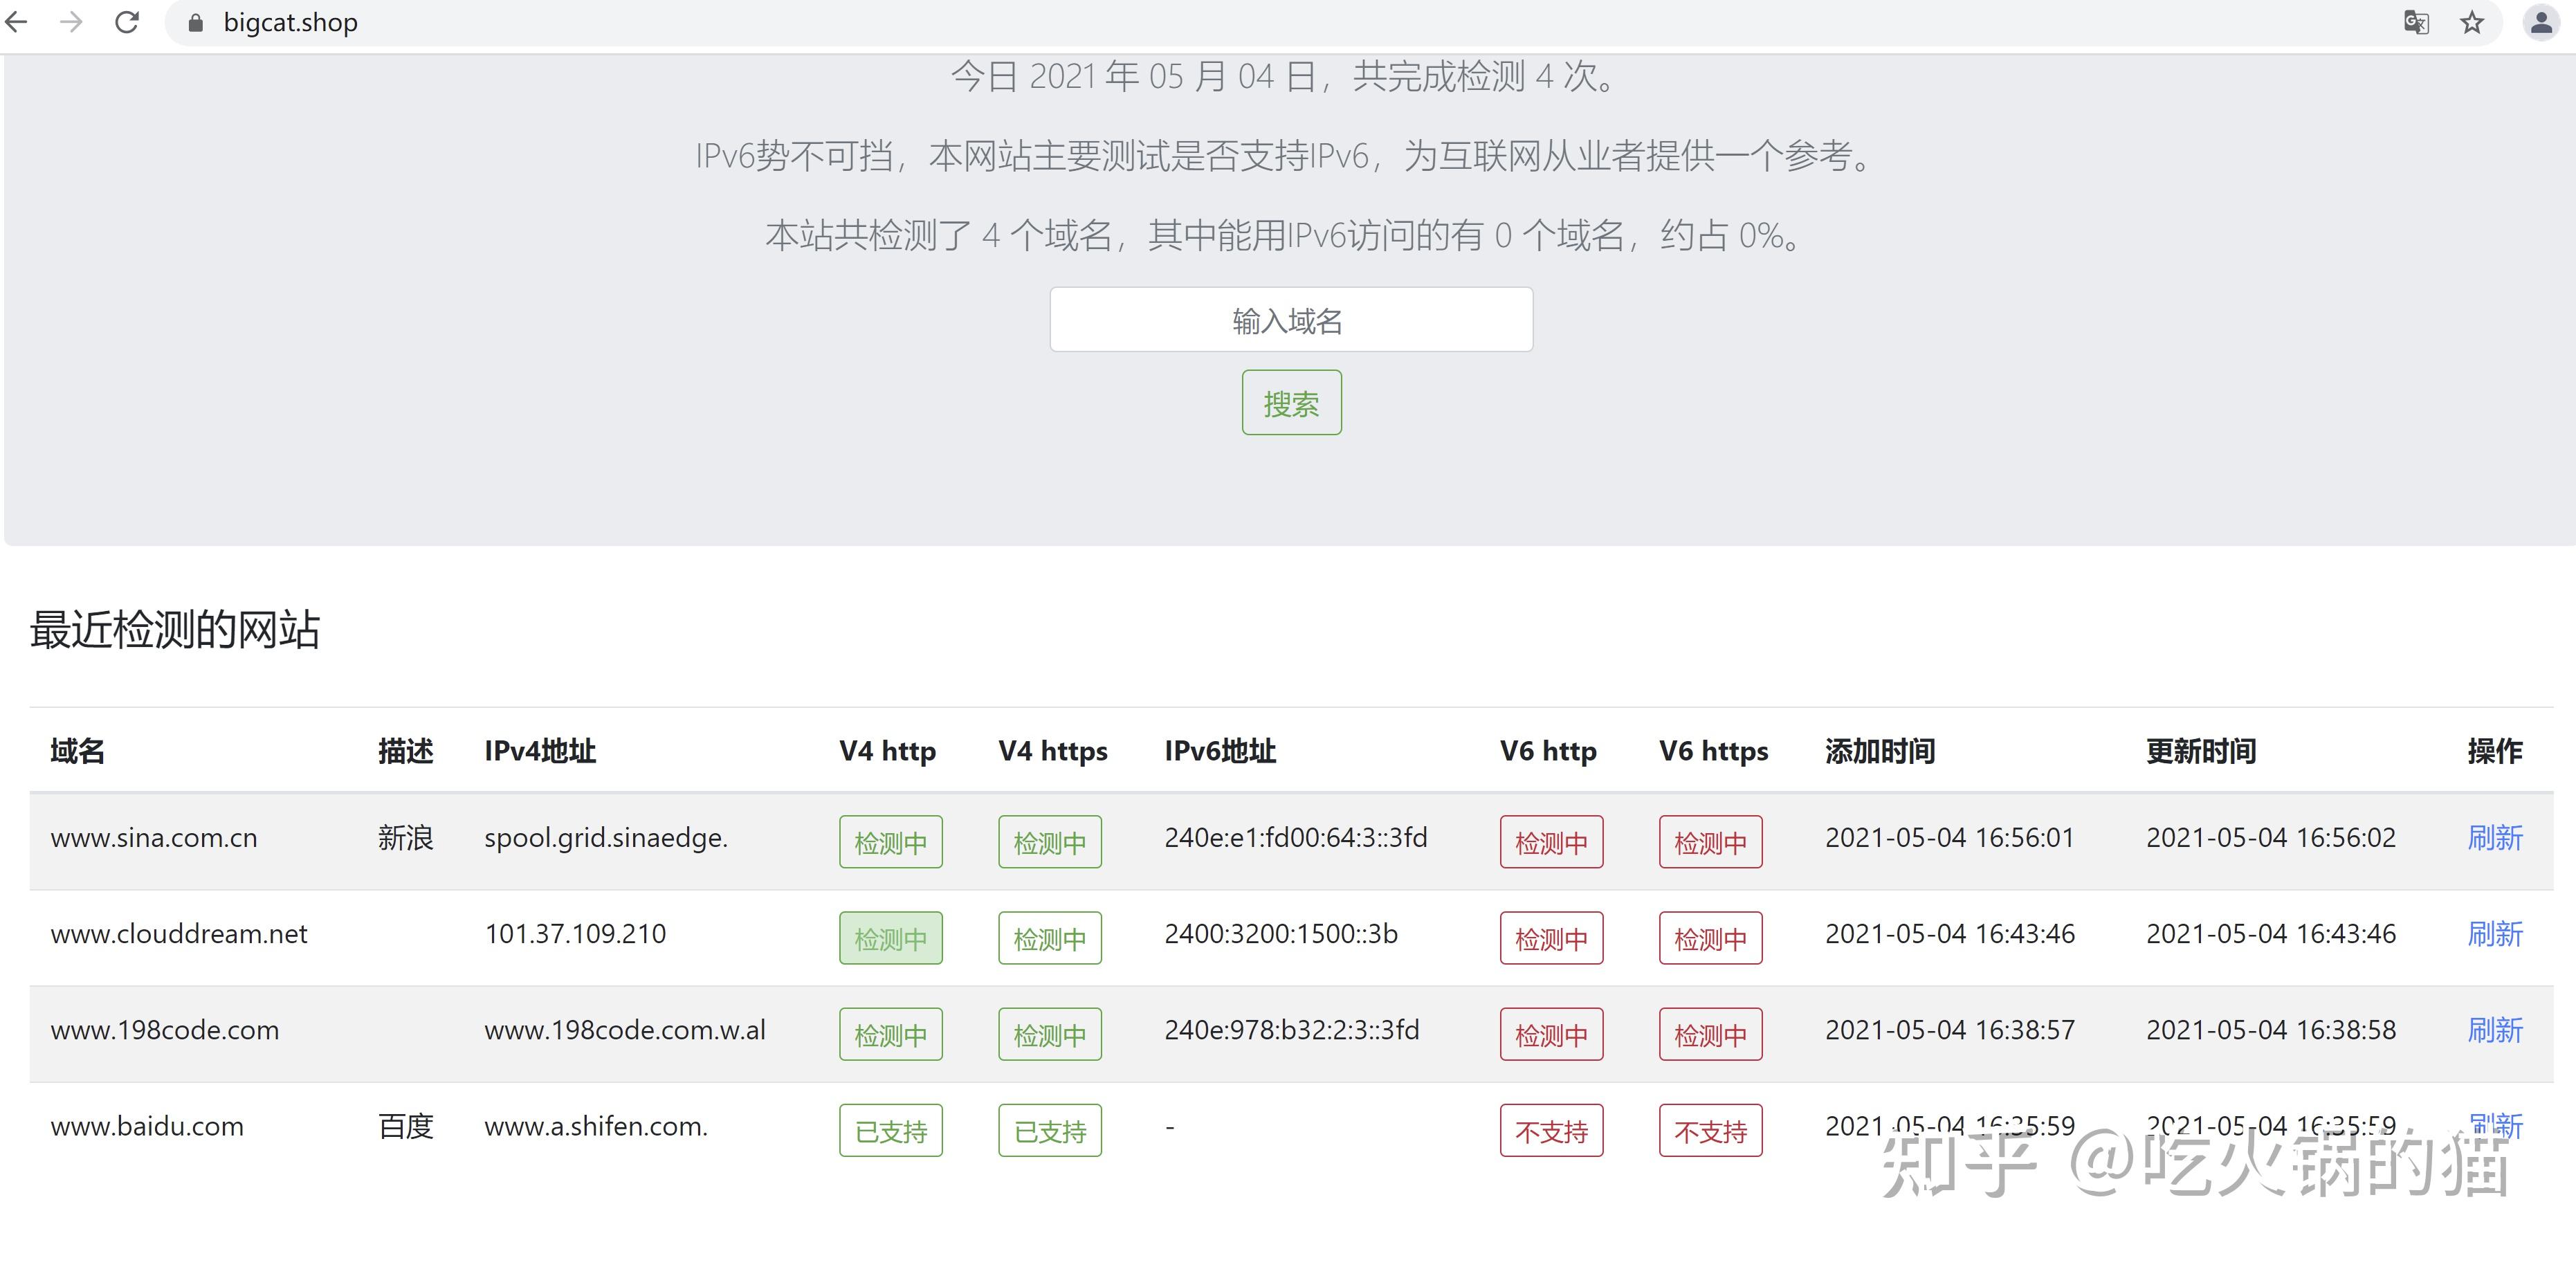The width and height of the screenshot is (2576, 1267).
Task: Reload the bigcat.shop page
Action: point(127,22)
